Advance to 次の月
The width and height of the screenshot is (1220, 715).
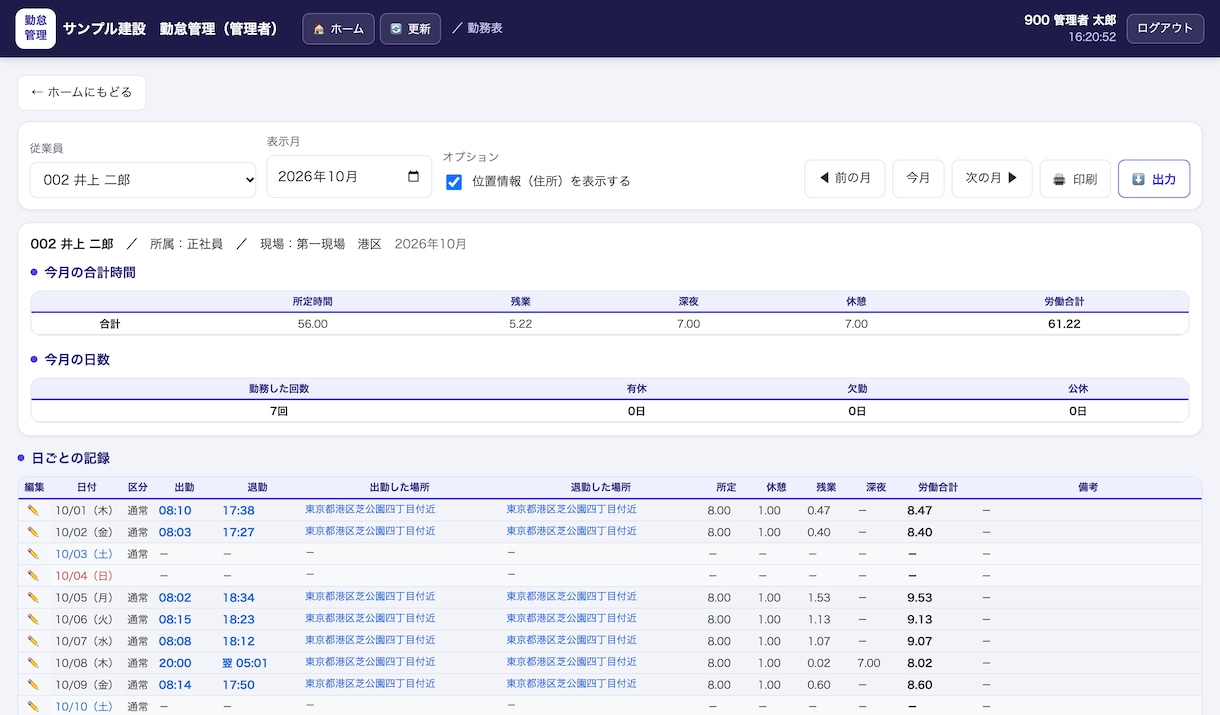(992, 179)
